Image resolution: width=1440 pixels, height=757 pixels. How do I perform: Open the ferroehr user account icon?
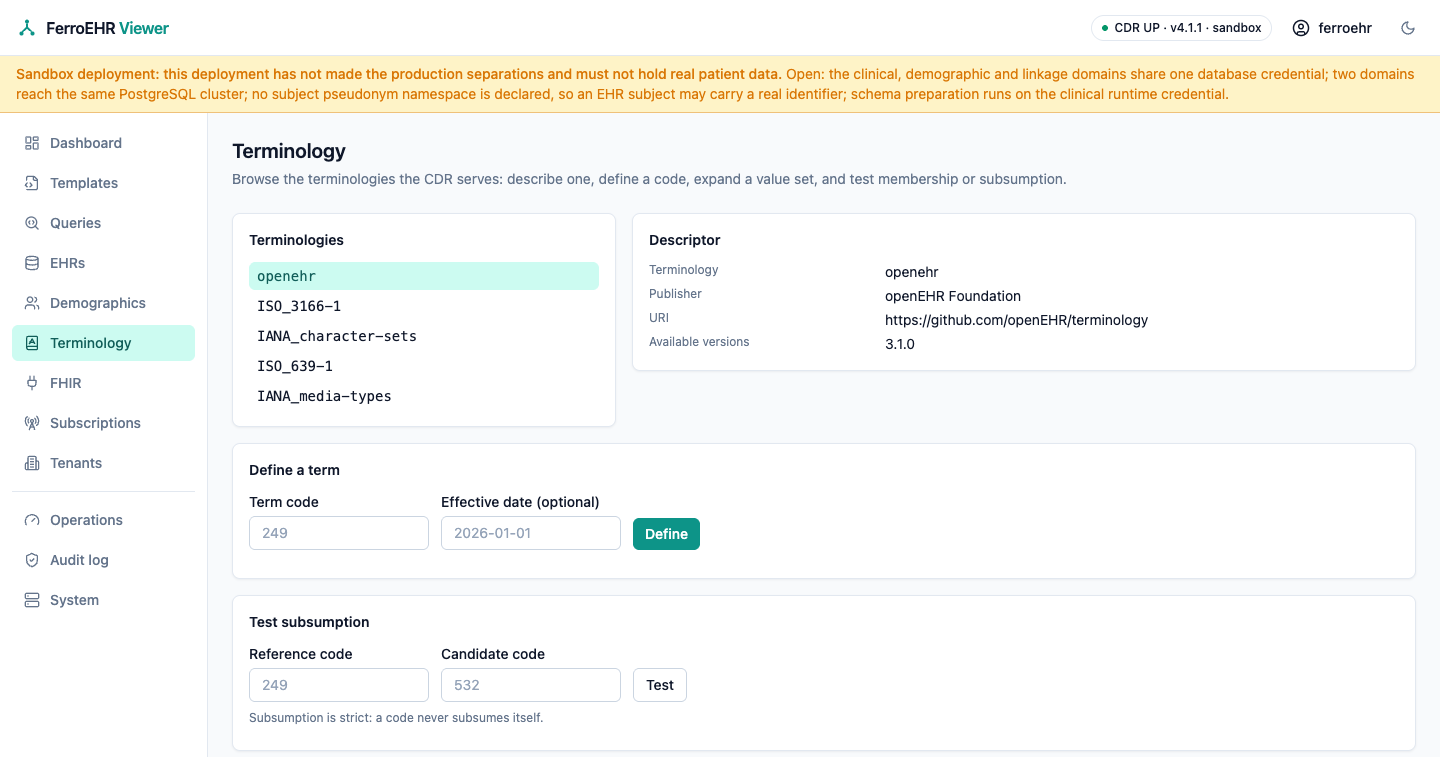point(1301,28)
